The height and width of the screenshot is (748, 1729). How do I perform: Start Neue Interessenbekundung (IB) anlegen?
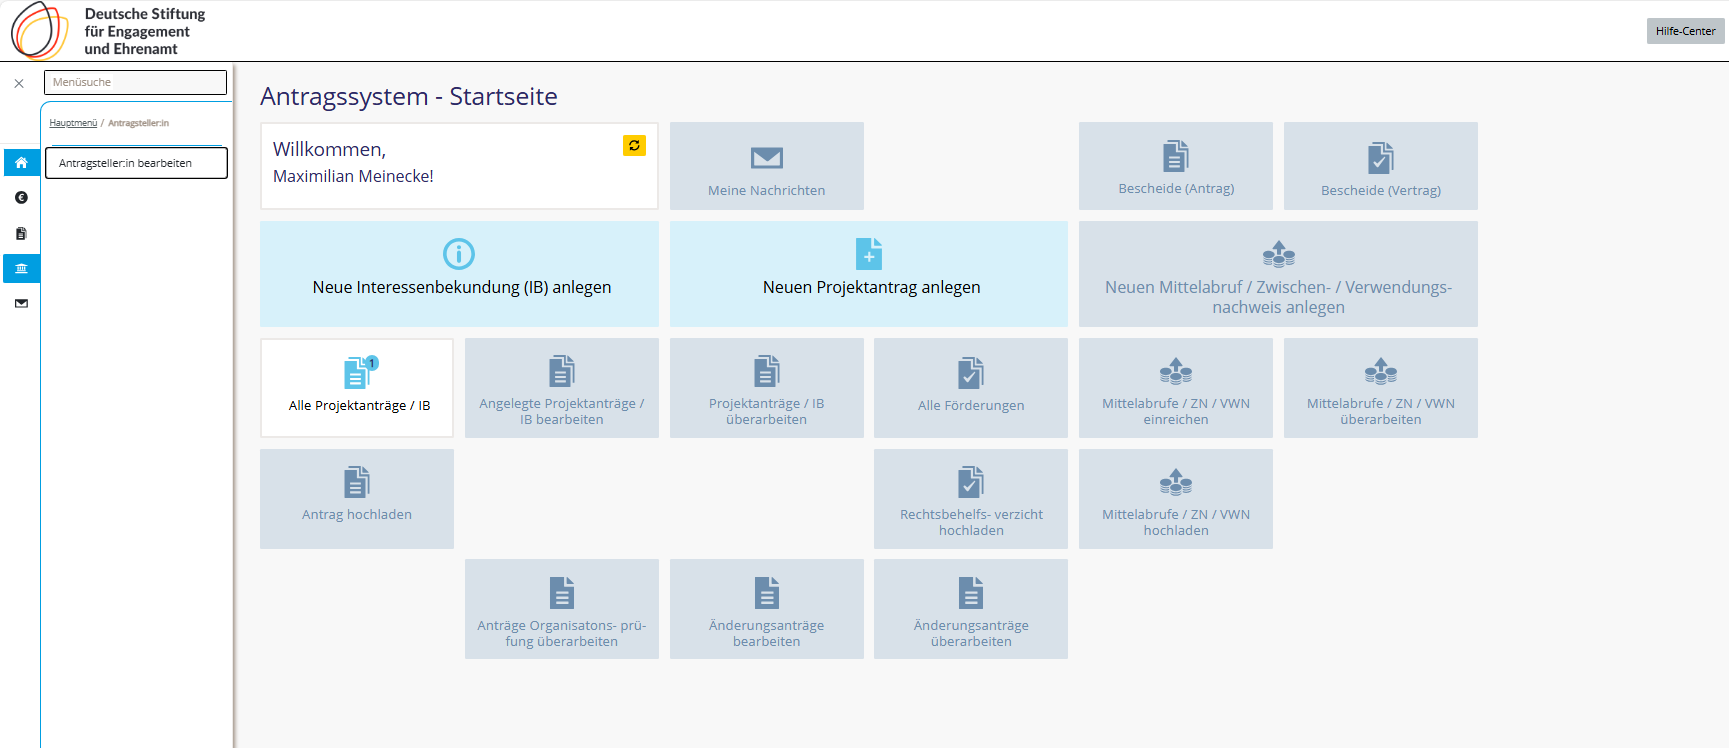pyautogui.click(x=459, y=274)
